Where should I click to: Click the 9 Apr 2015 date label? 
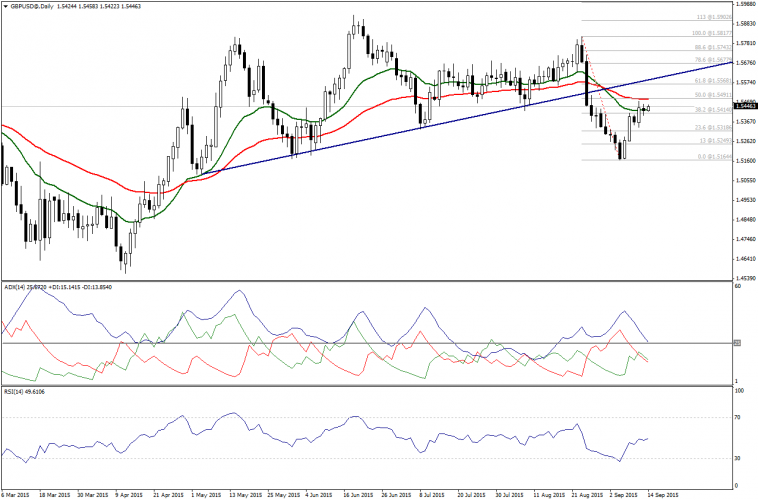click(130, 495)
